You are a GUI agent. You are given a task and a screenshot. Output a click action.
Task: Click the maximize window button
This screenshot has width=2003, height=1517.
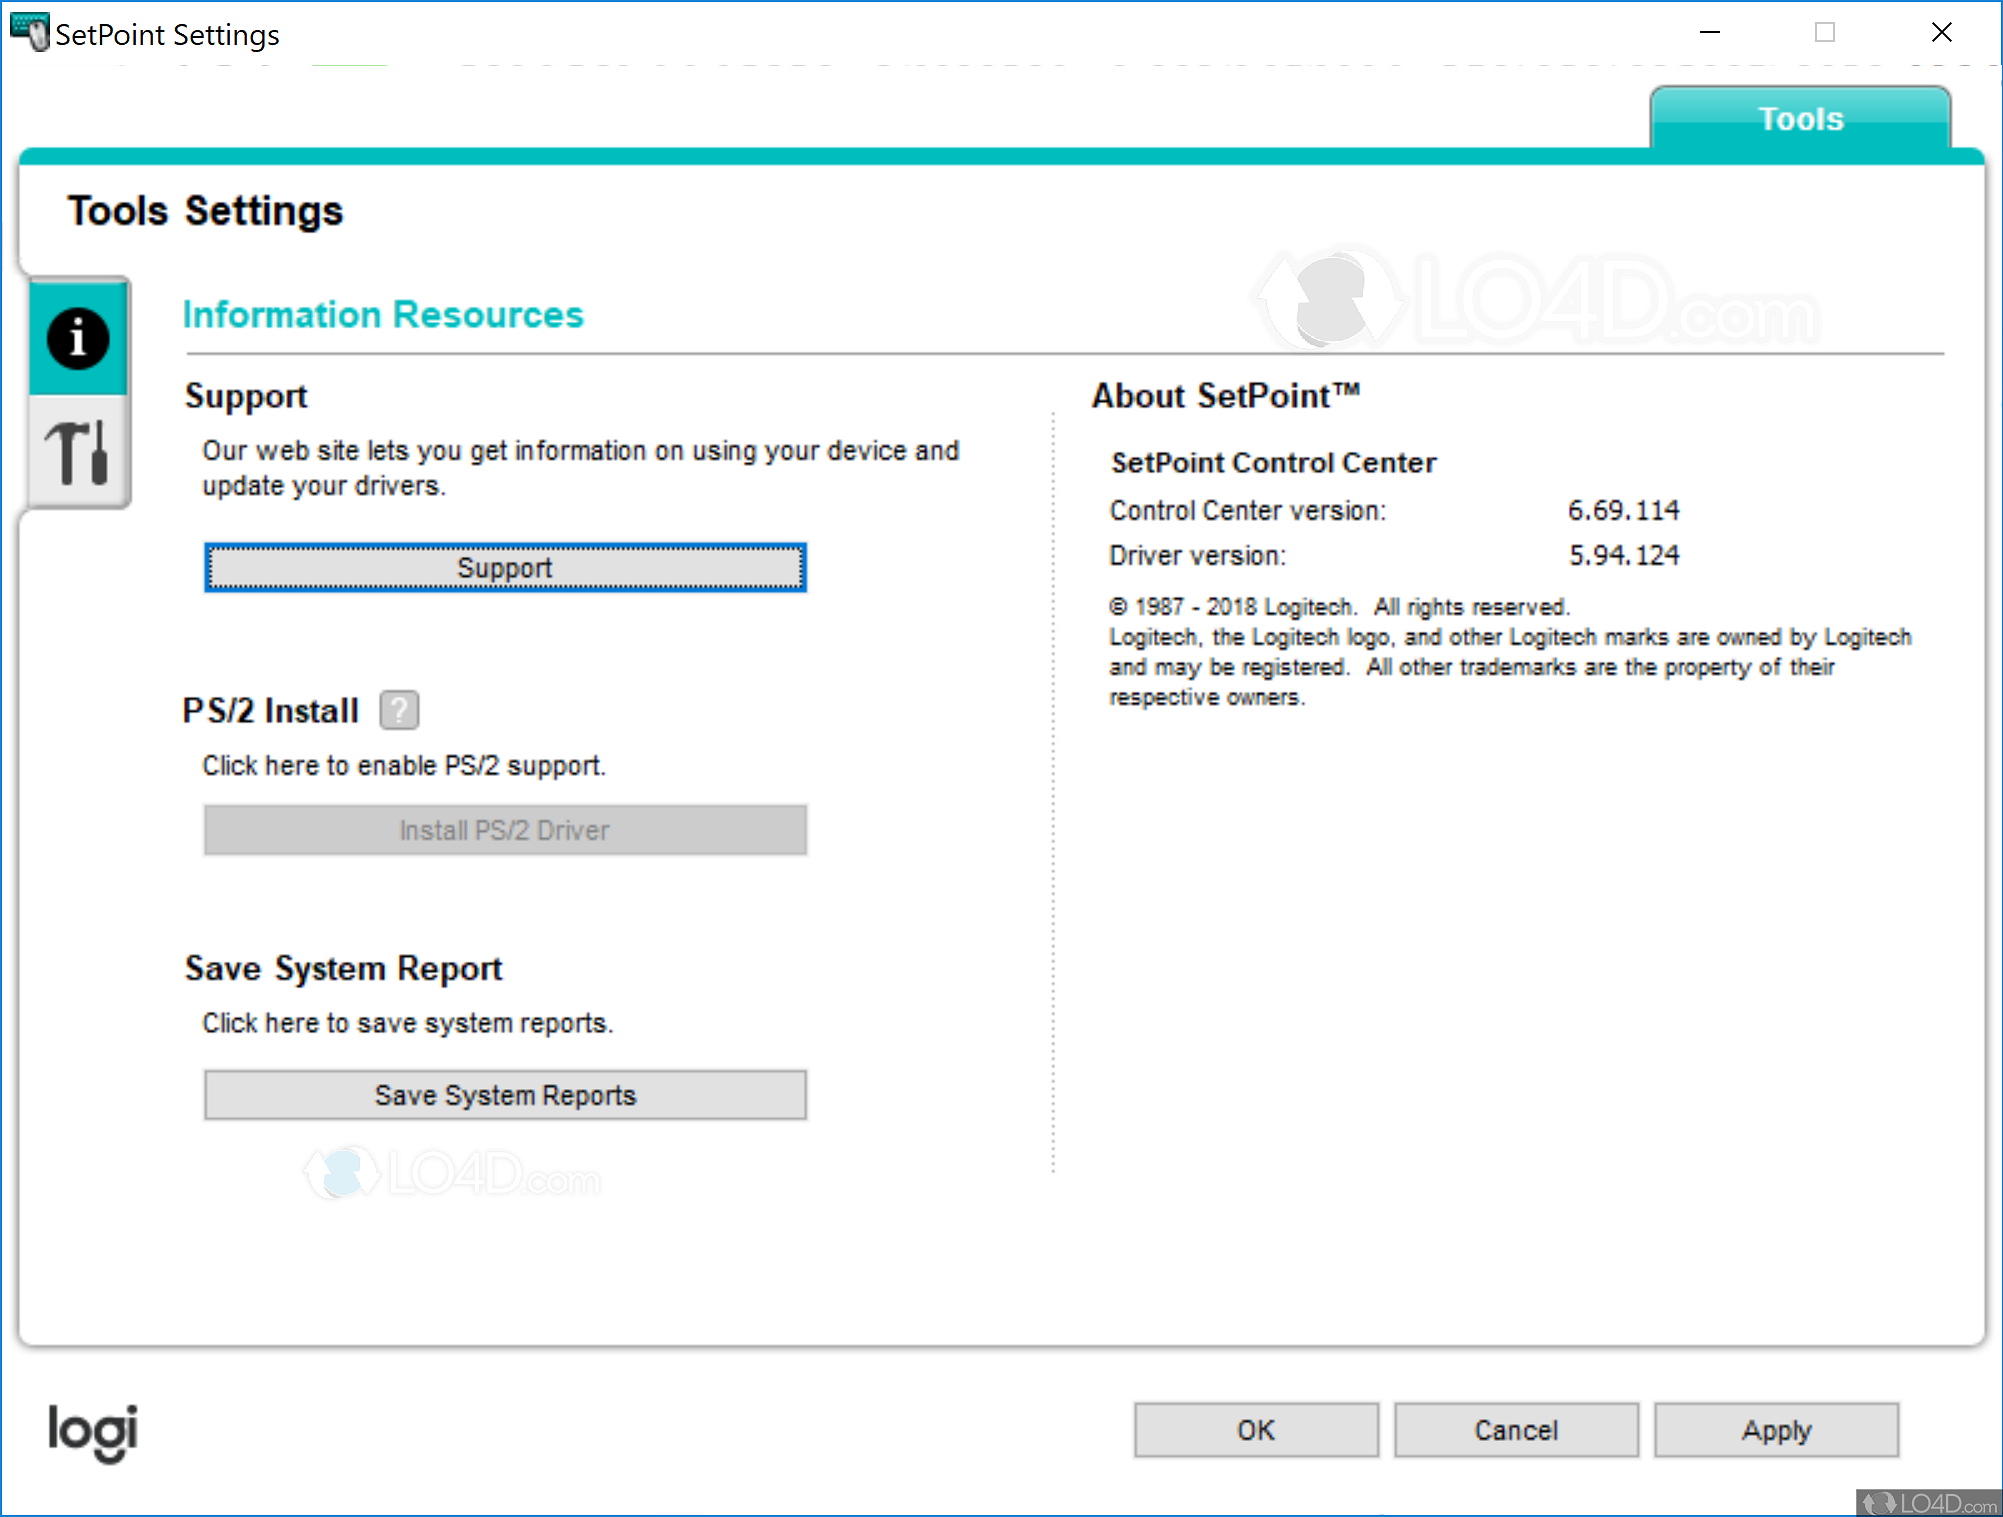1825,32
